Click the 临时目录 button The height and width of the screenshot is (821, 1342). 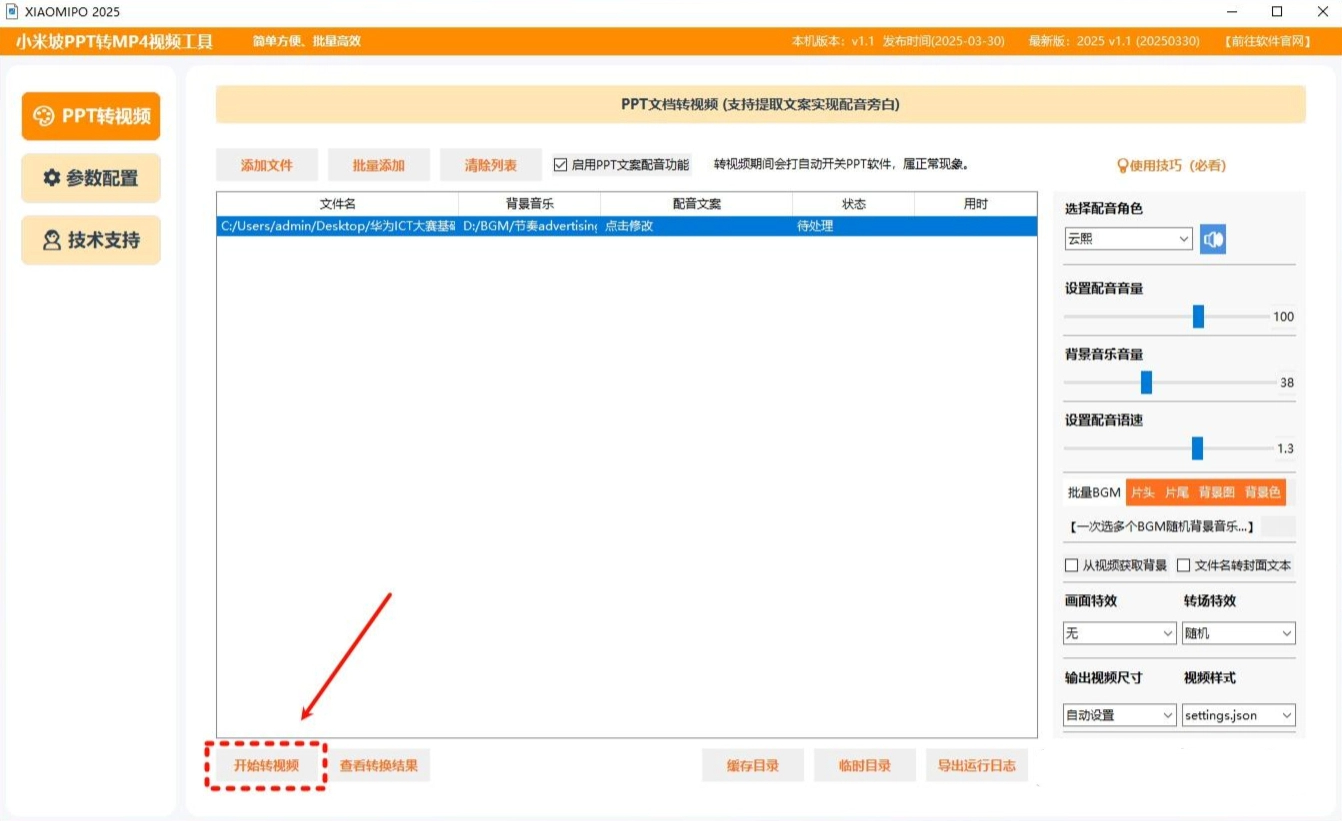865,766
